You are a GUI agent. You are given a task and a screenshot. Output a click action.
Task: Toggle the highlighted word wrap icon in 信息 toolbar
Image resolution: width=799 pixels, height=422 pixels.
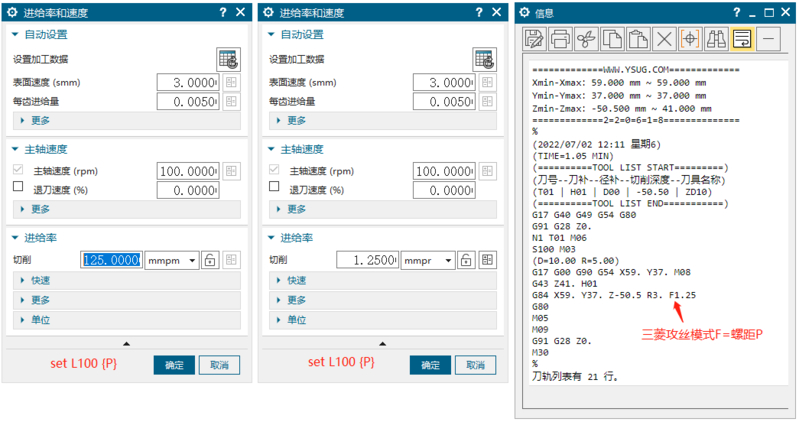tap(742, 39)
